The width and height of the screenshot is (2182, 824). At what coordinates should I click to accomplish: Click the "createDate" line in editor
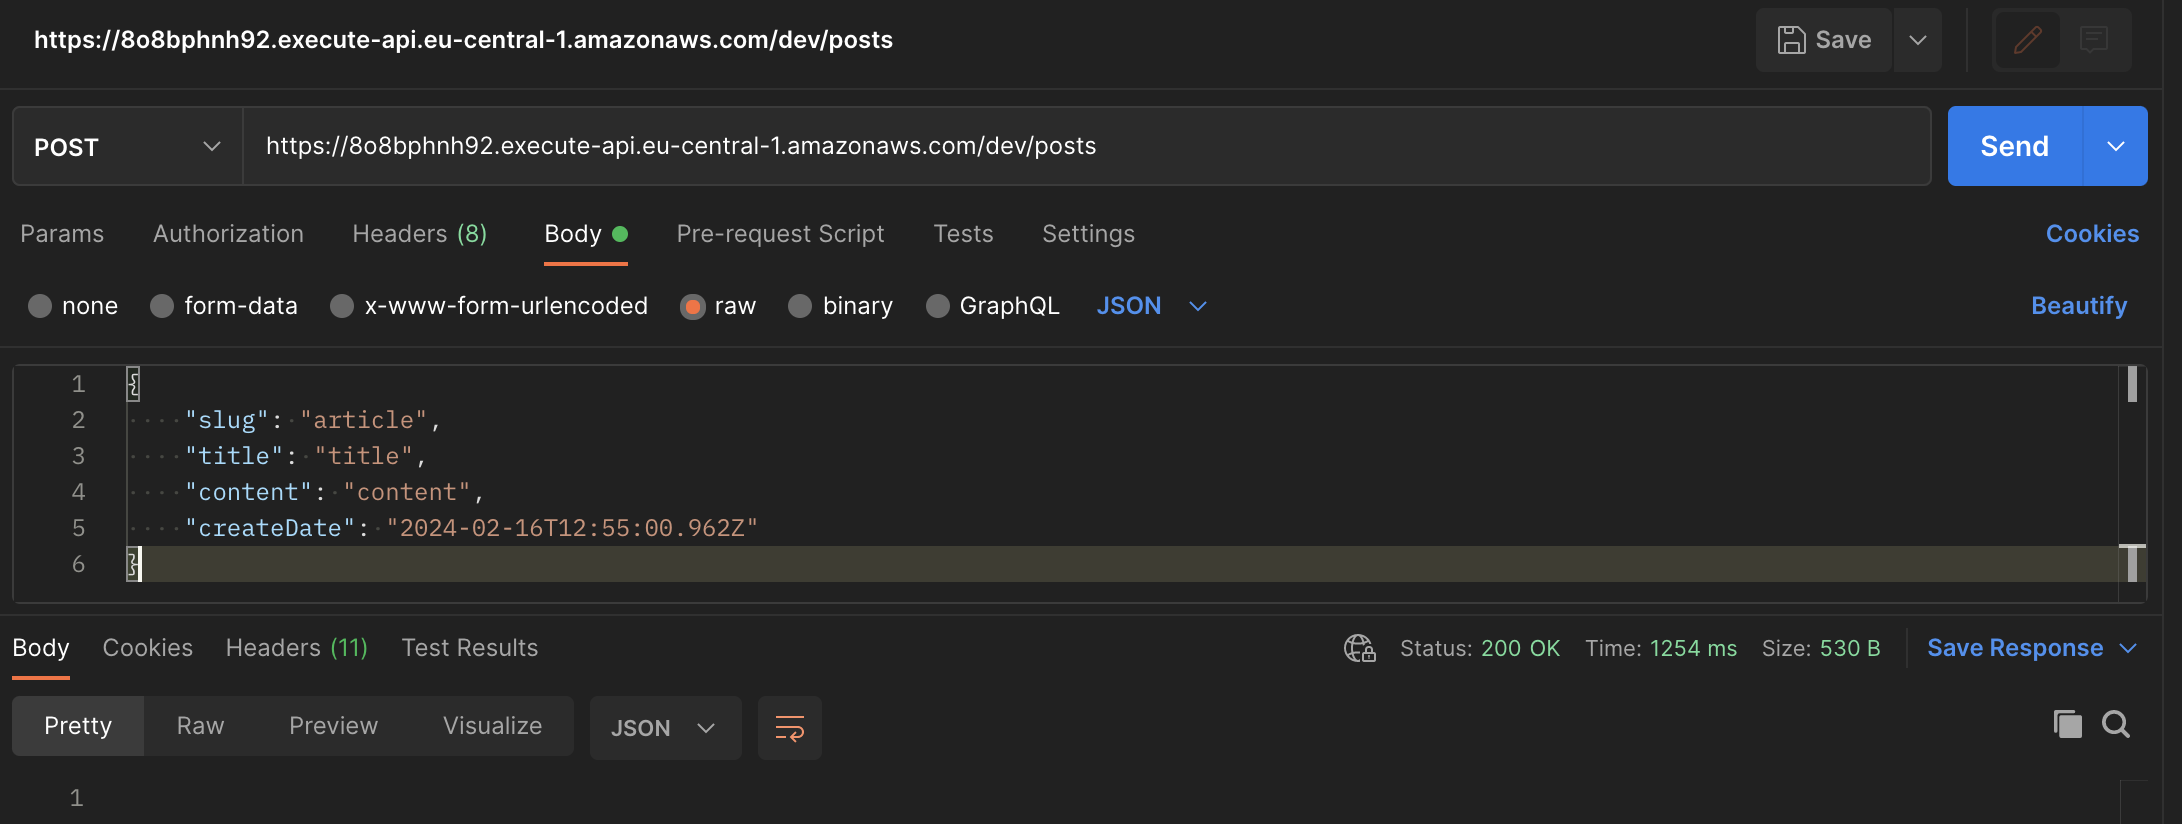pos(471,528)
